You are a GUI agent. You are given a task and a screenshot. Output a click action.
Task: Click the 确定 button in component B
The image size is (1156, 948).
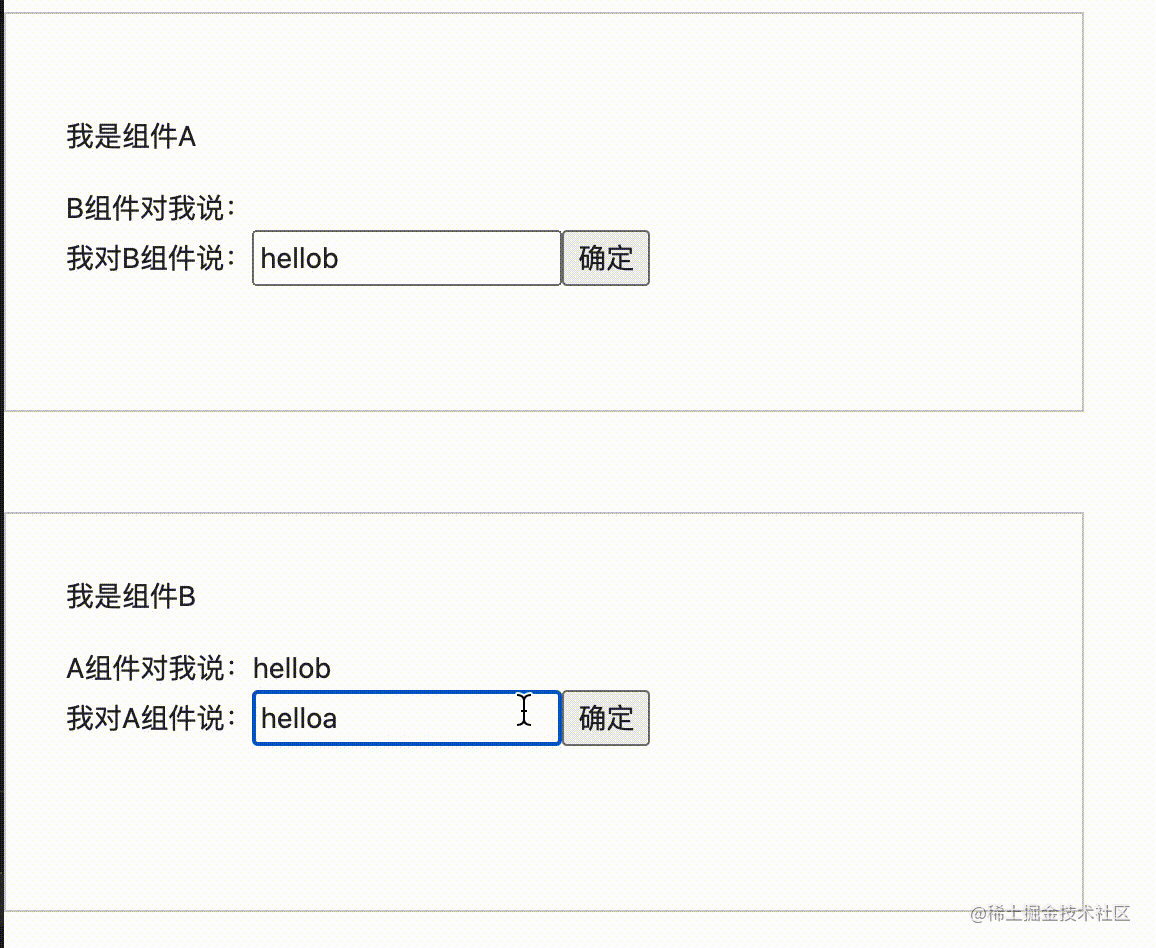606,718
